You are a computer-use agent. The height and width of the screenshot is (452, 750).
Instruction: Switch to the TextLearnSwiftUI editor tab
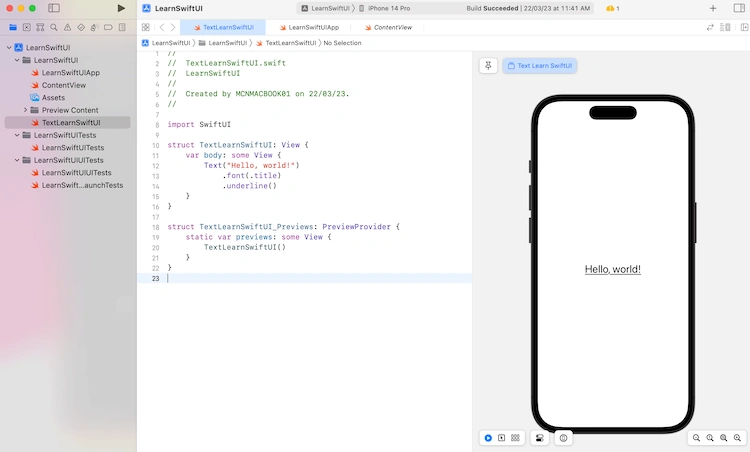pyautogui.click(x=223, y=27)
